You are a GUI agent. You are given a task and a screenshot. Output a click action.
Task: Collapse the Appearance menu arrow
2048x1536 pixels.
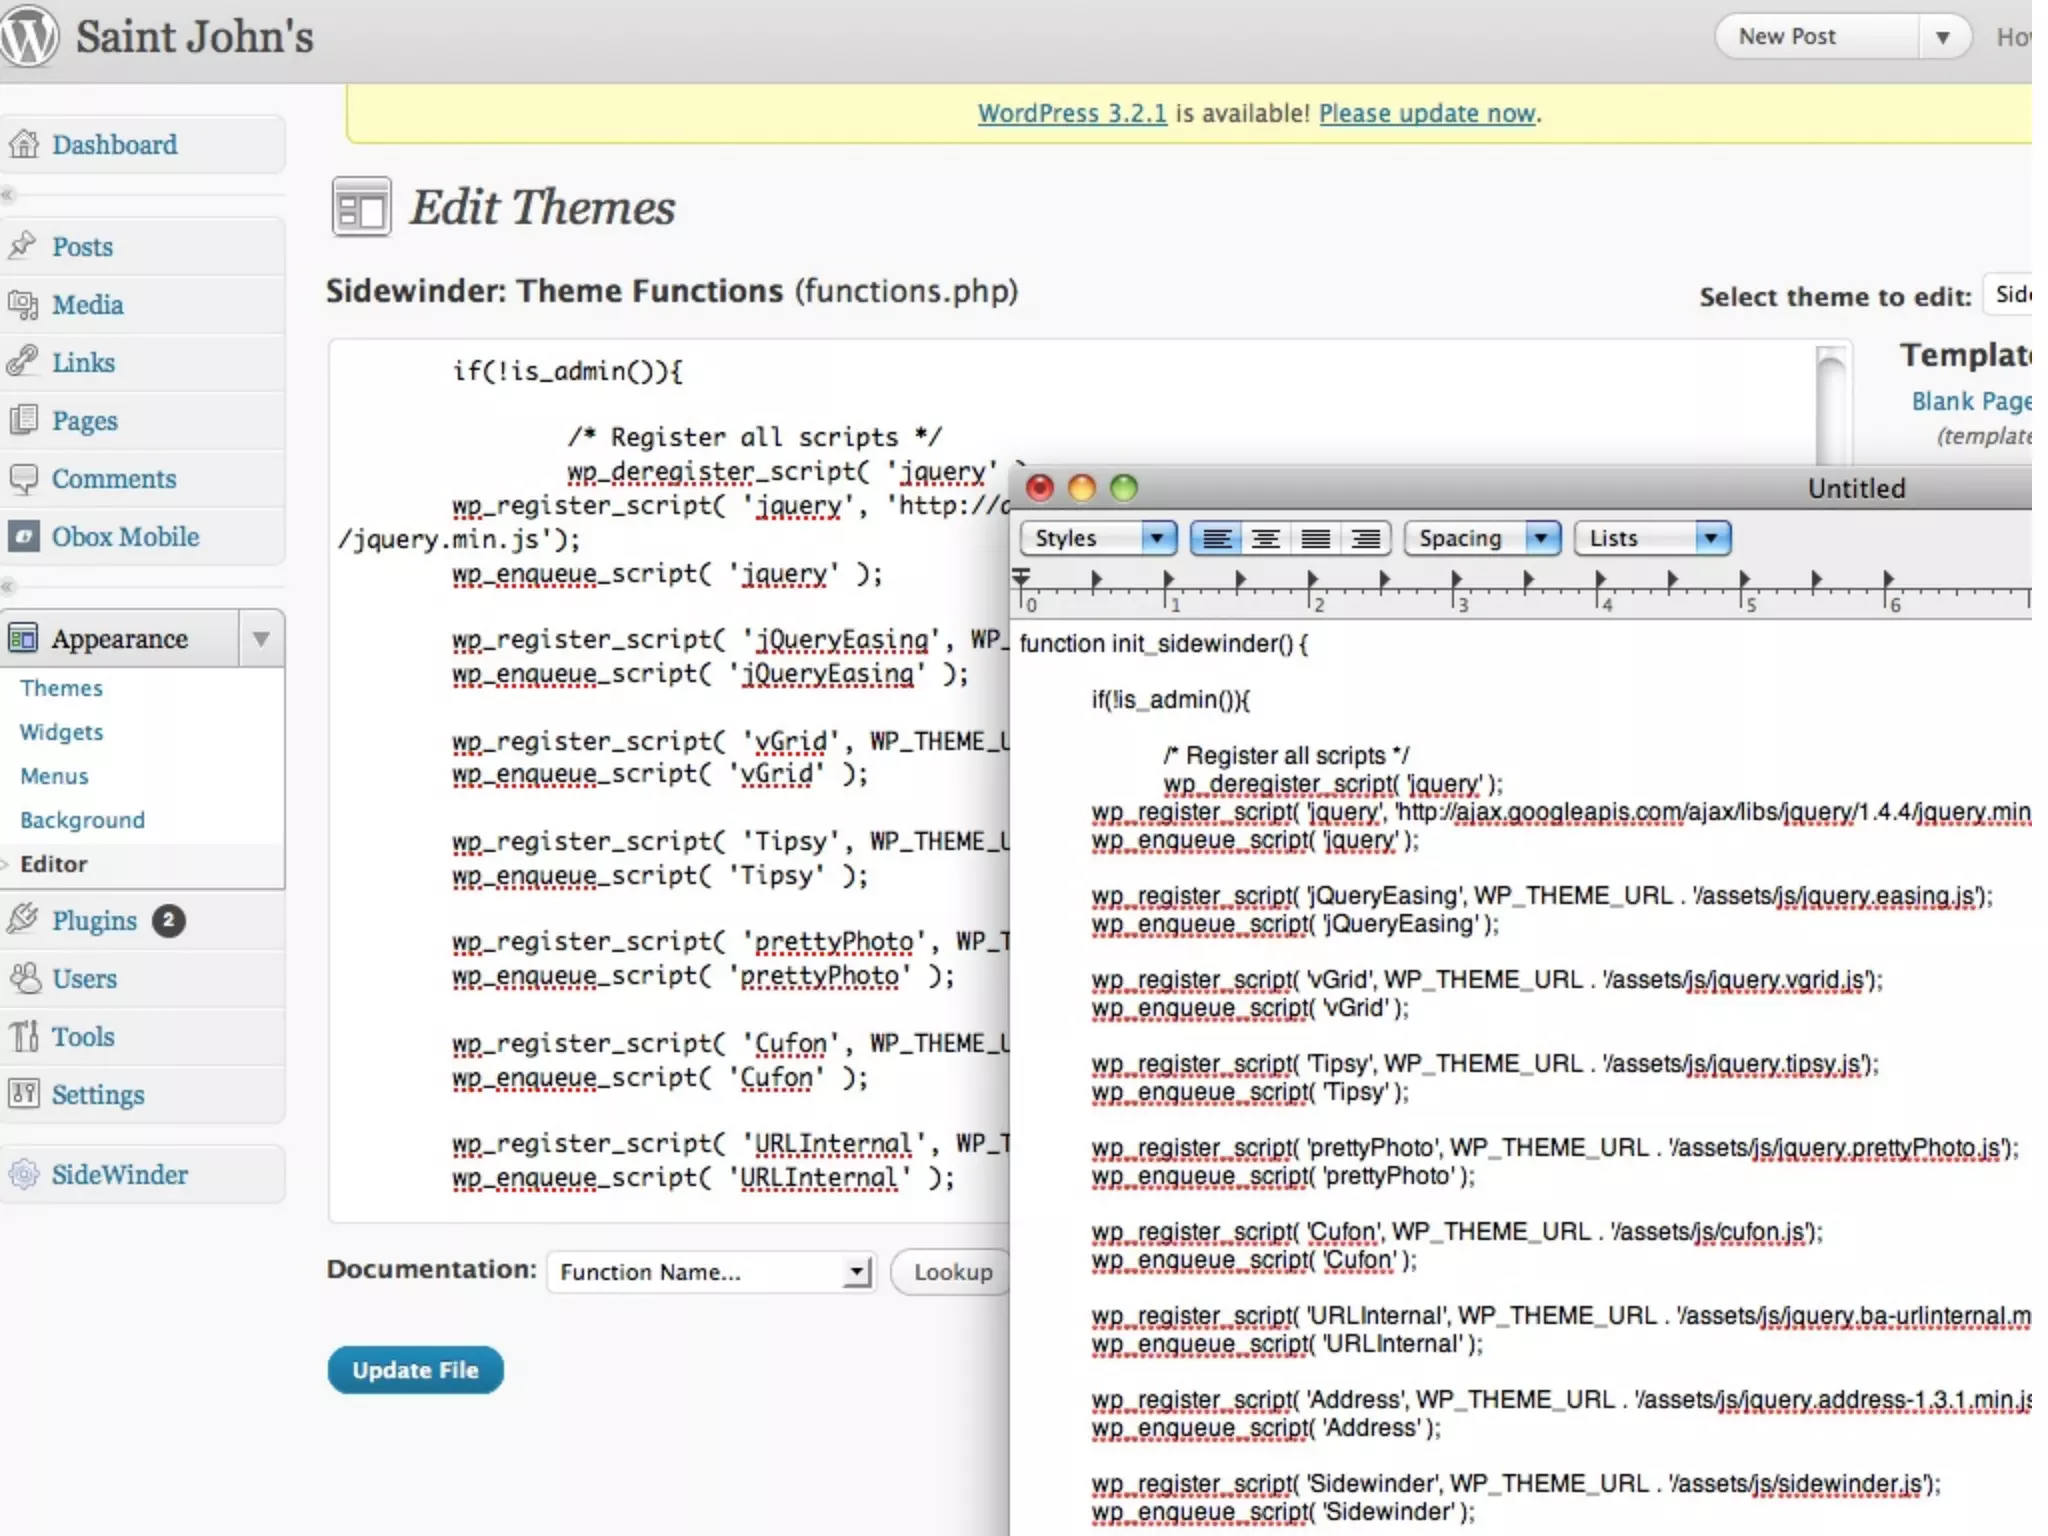coord(261,638)
